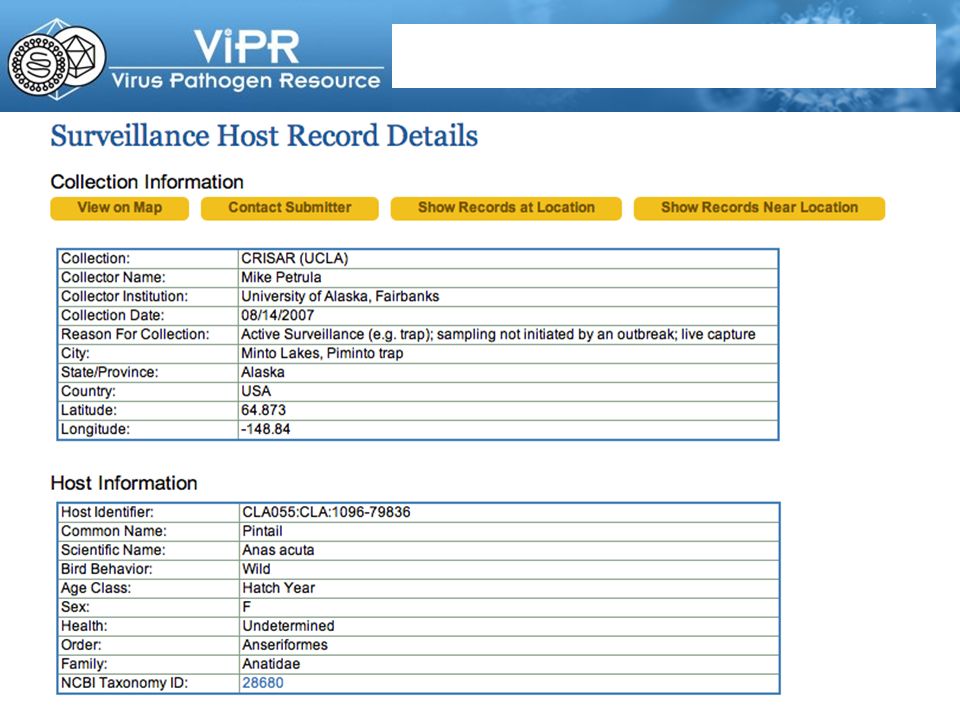Select collector name Mike Petrula
This screenshot has width=960, height=720.
(281, 277)
